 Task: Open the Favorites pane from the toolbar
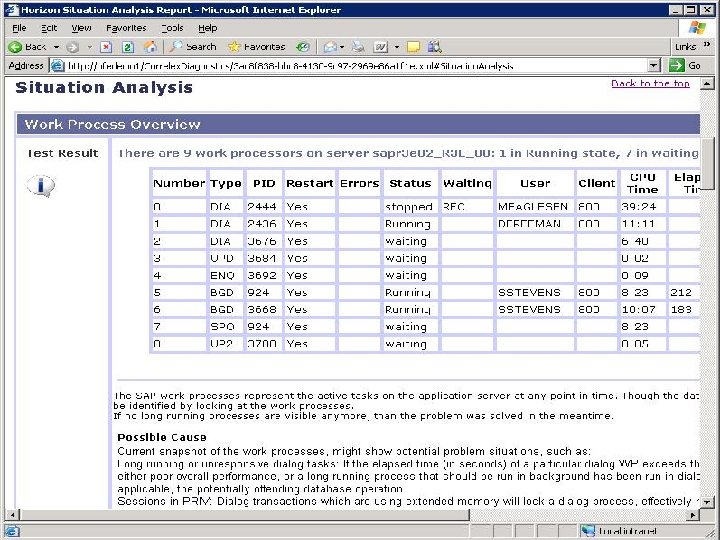coord(256,47)
